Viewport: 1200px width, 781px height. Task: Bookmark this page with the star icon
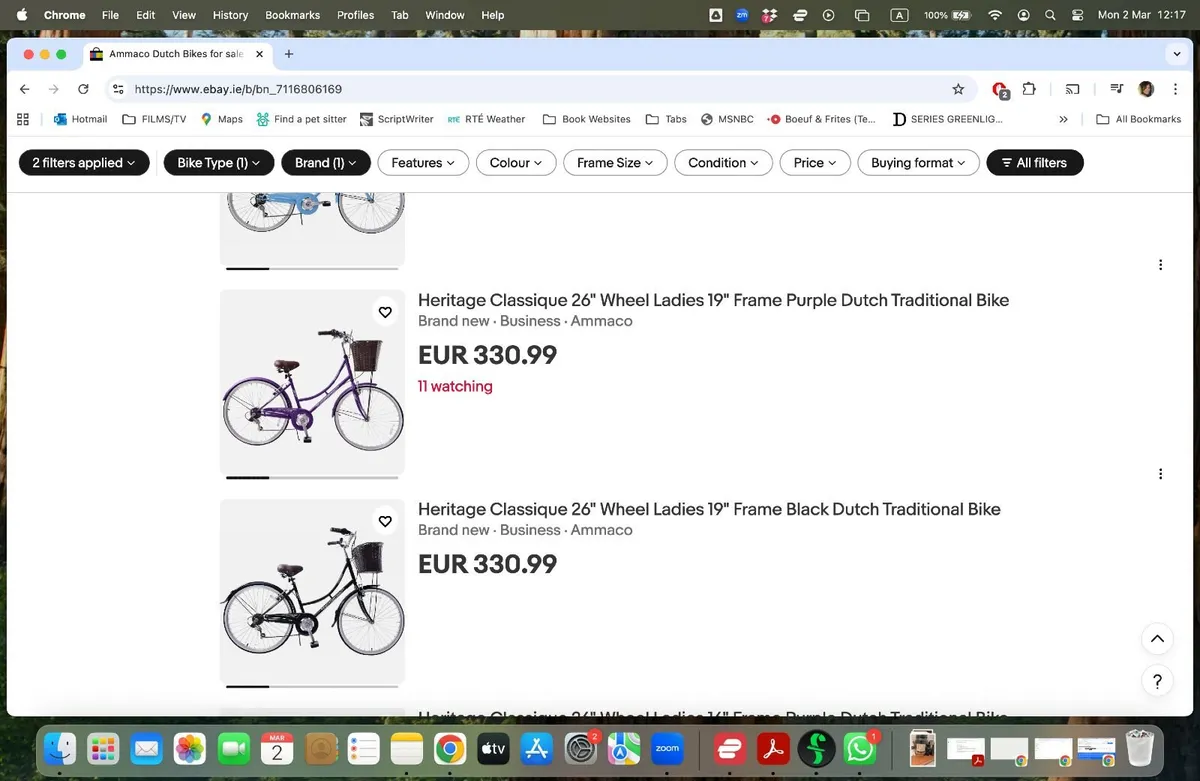coord(958,89)
